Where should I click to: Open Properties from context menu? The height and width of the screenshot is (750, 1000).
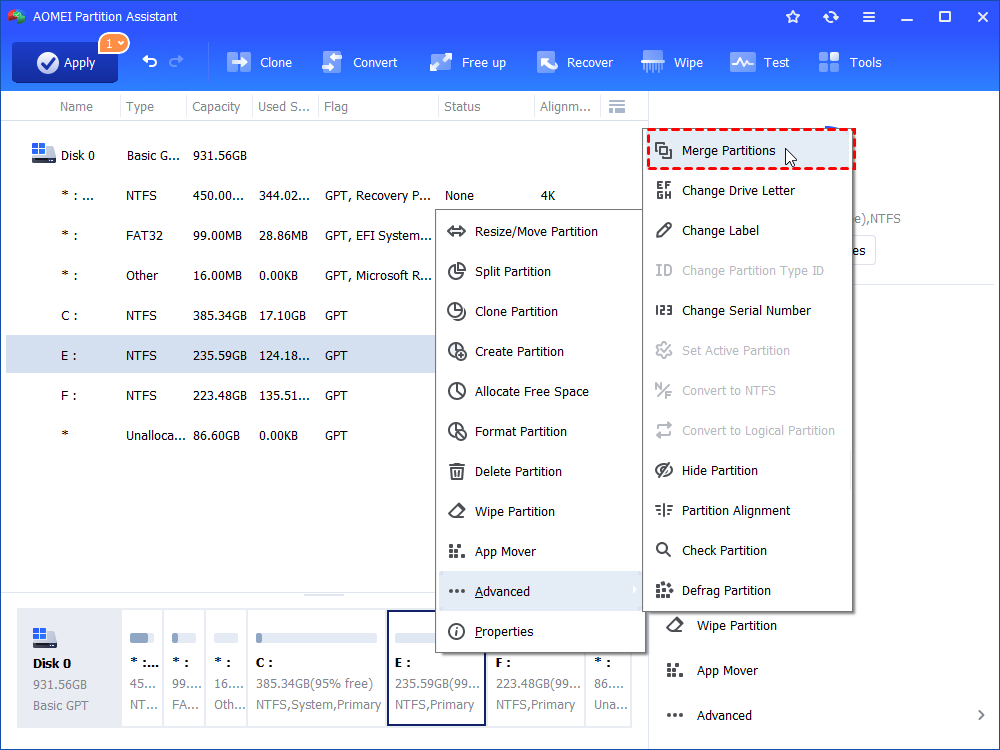[540, 631]
